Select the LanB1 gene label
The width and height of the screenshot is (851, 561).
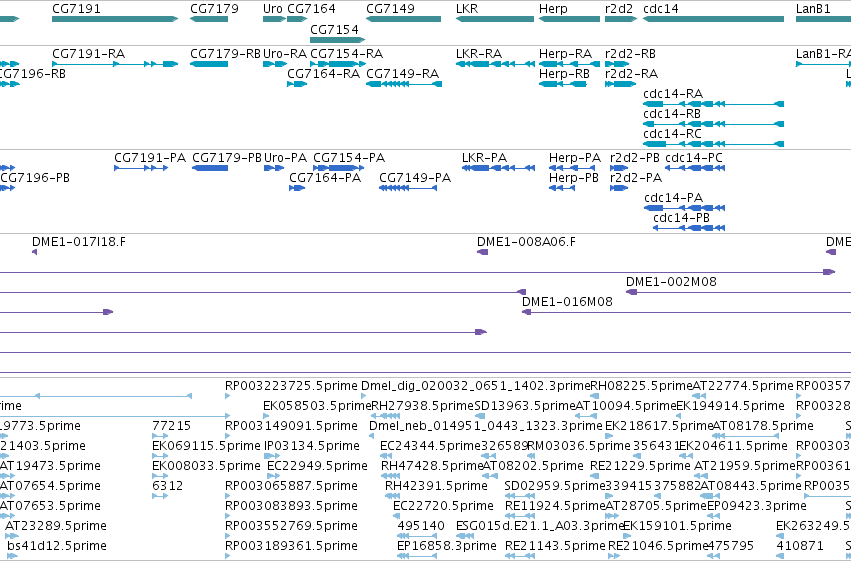point(813,9)
